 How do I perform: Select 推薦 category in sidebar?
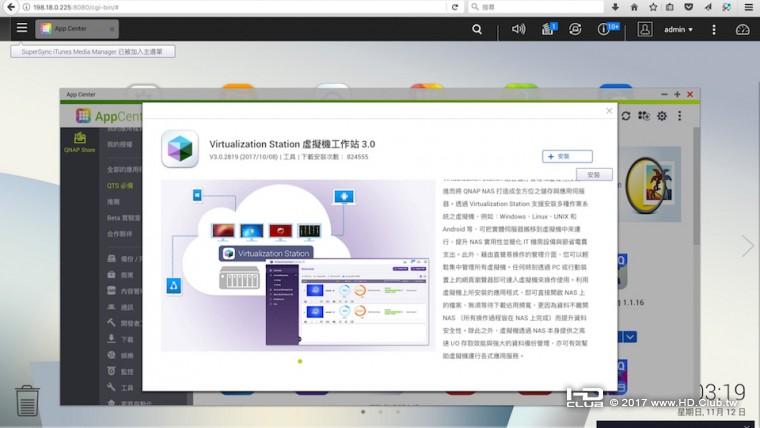113,202
